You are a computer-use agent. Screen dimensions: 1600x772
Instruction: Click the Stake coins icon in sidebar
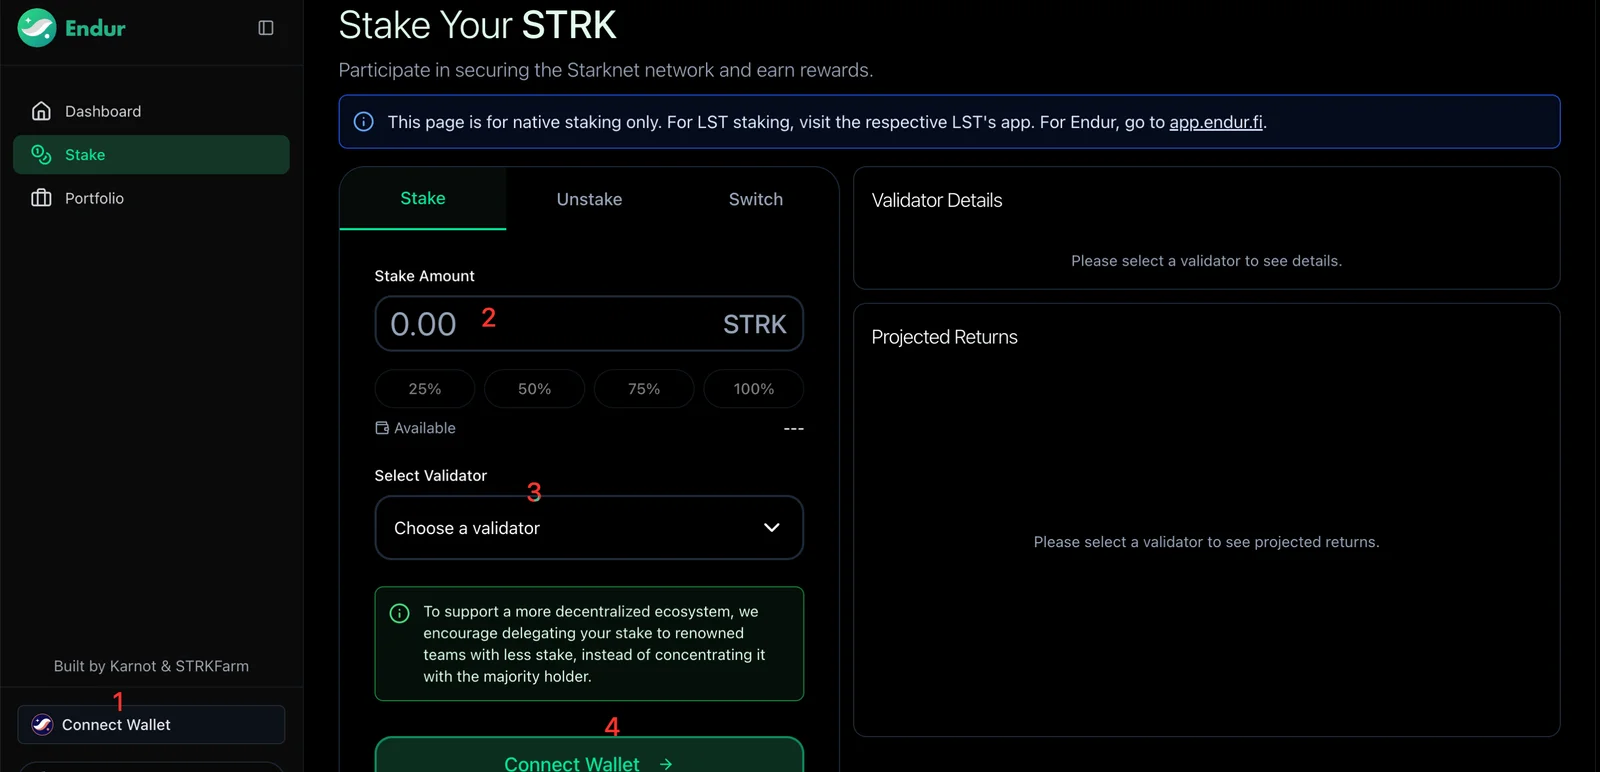click(x=41, y=155)
